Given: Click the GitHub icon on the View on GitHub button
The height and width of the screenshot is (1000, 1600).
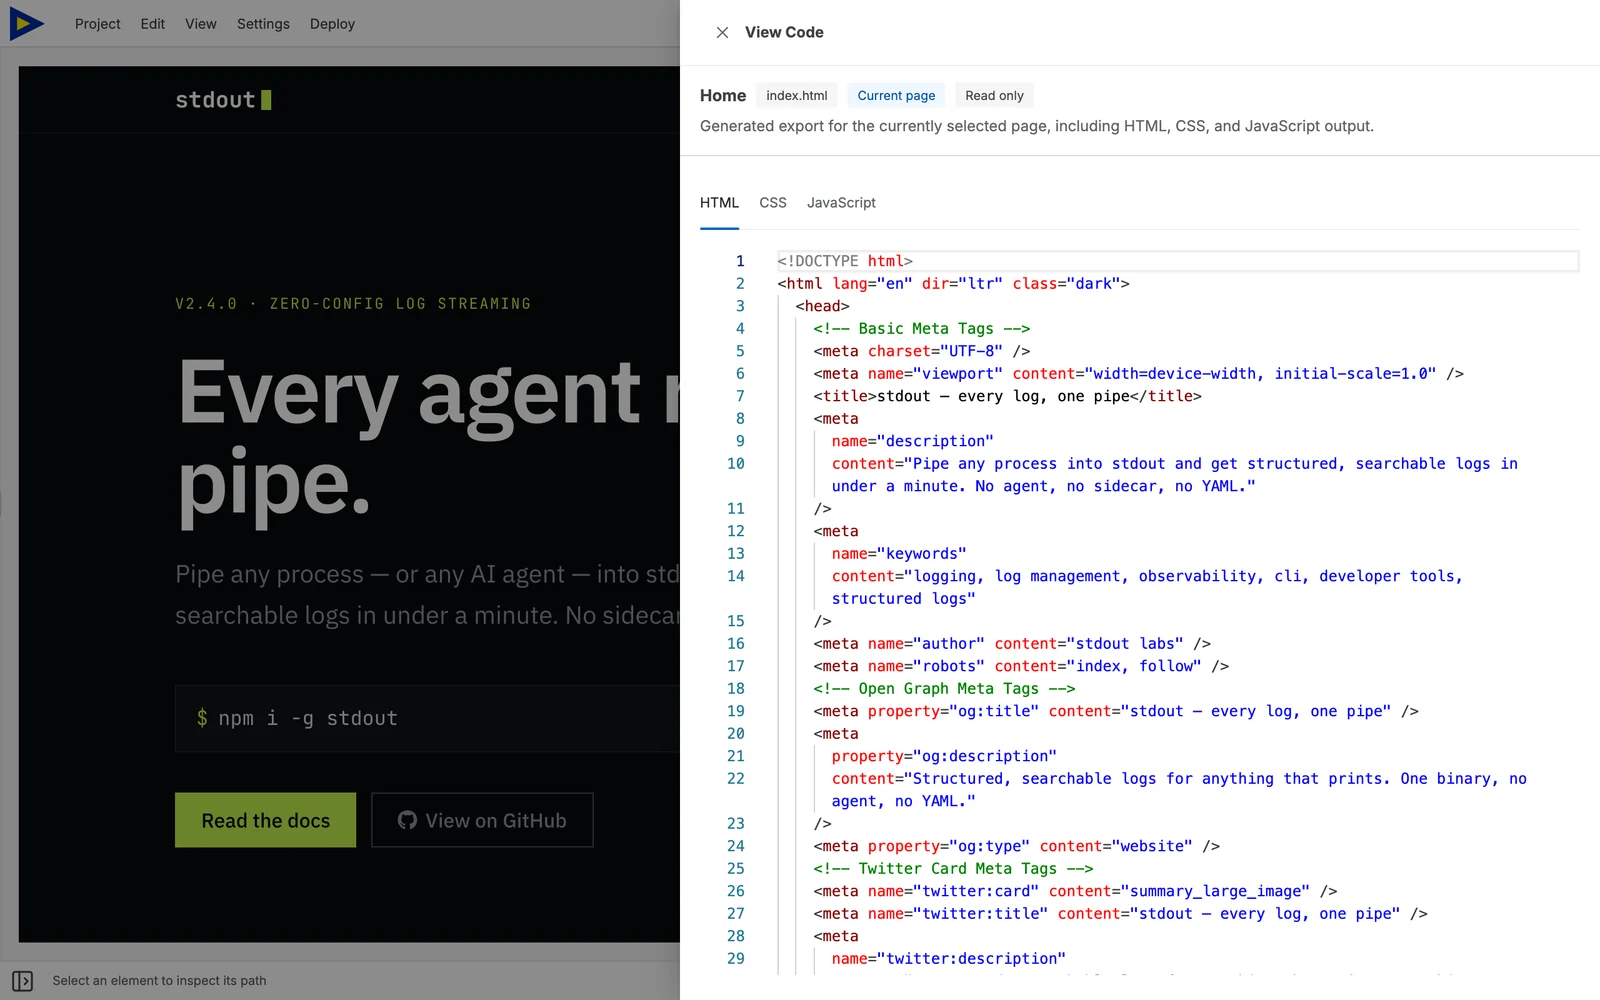Looking at the screenshot, I should coord(407,820).
